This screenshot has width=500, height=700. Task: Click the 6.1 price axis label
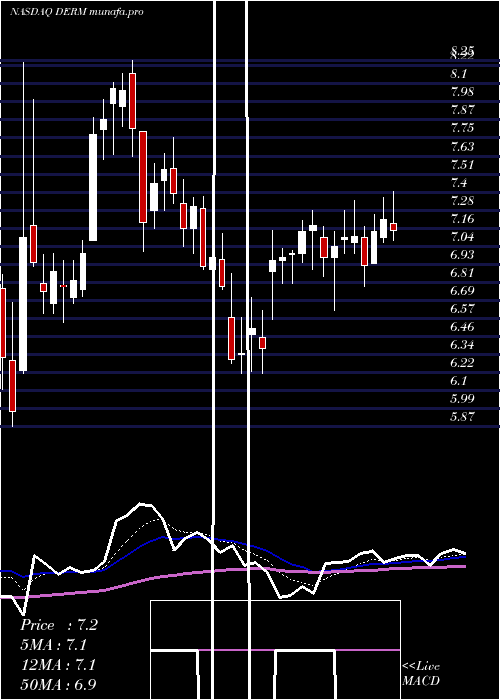coord(459,381)
